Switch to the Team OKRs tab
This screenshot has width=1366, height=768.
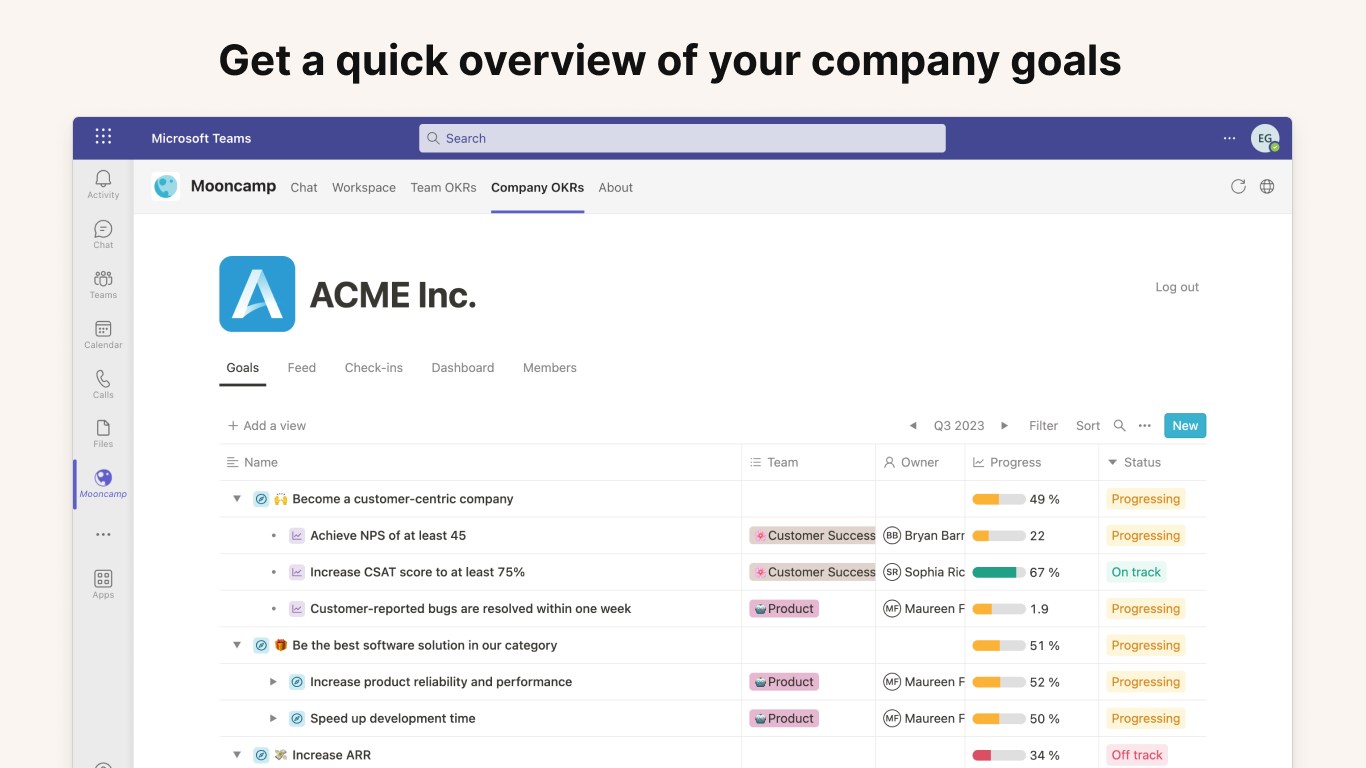point(443,188)
